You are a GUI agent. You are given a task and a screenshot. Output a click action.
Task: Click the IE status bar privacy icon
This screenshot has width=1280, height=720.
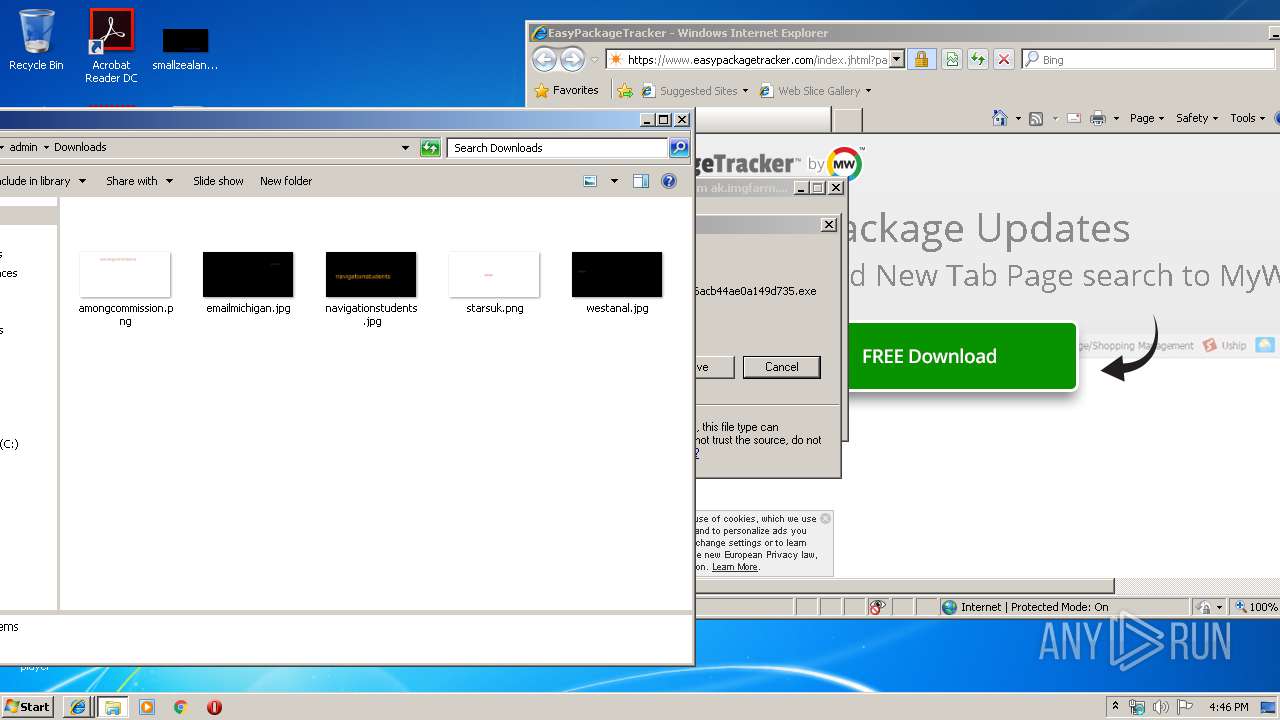tap(877, 607)
